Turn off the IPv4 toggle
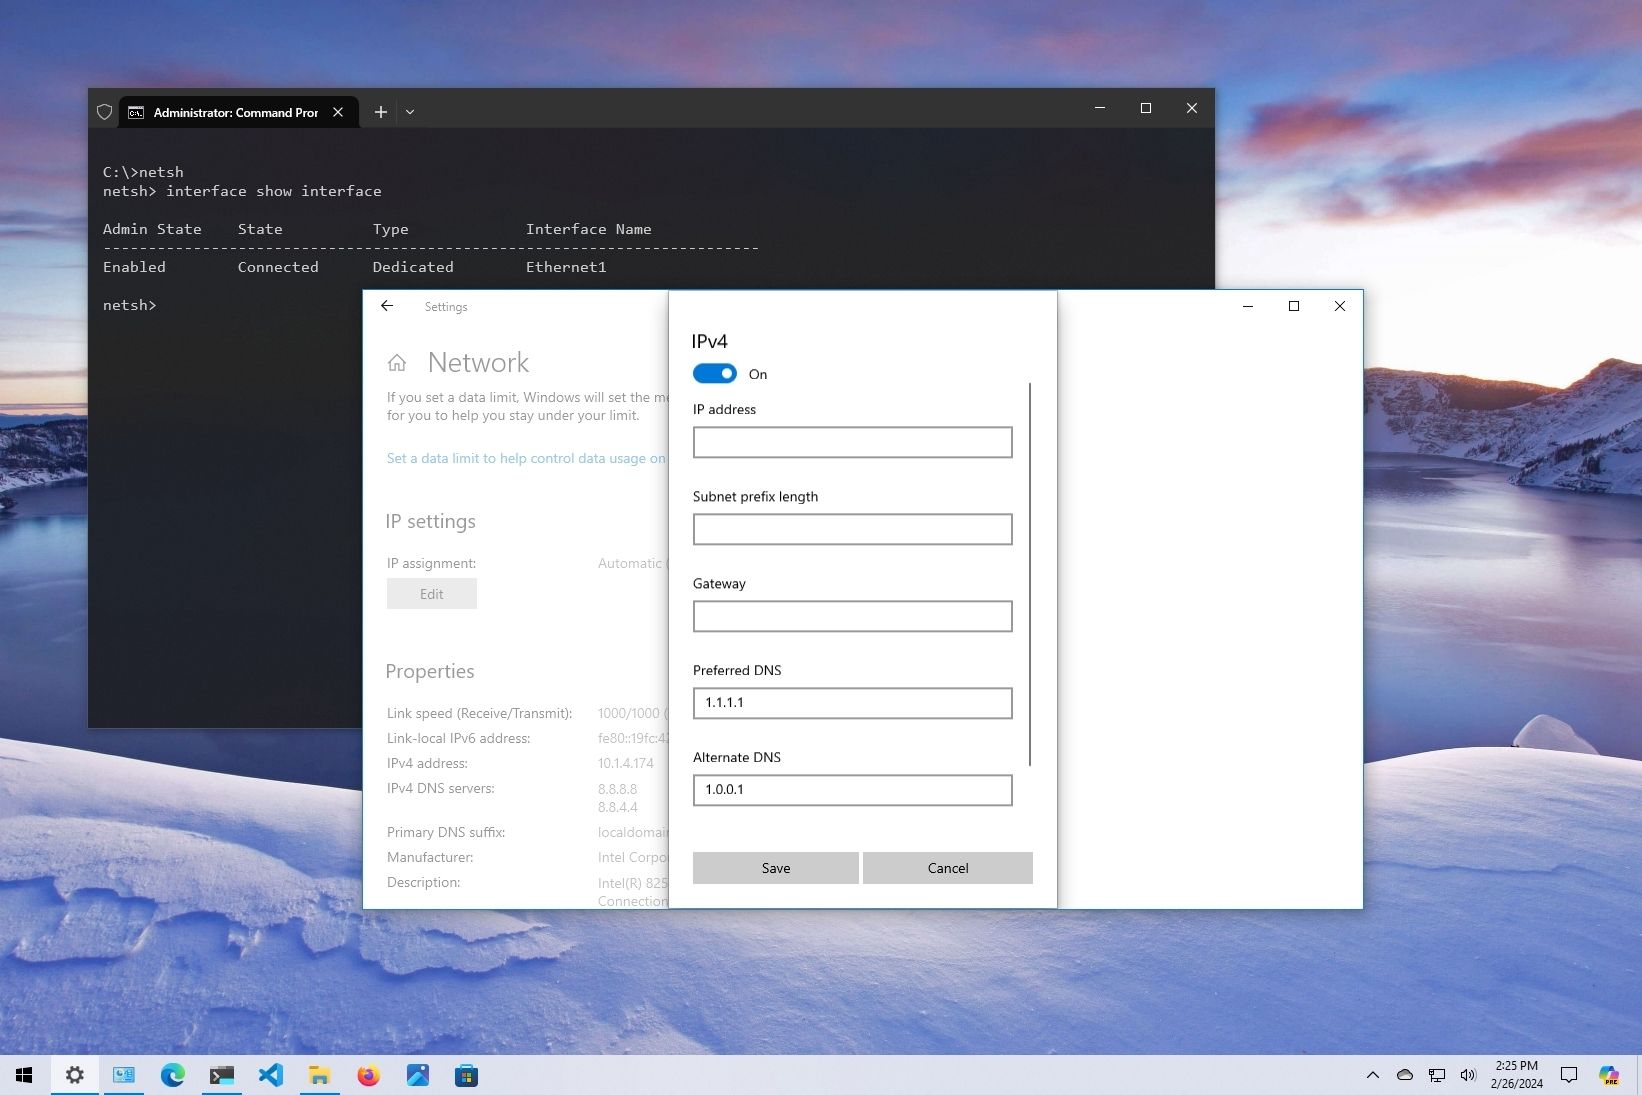This screenshot has width=1642, height=1095. [x=714, y=373]
